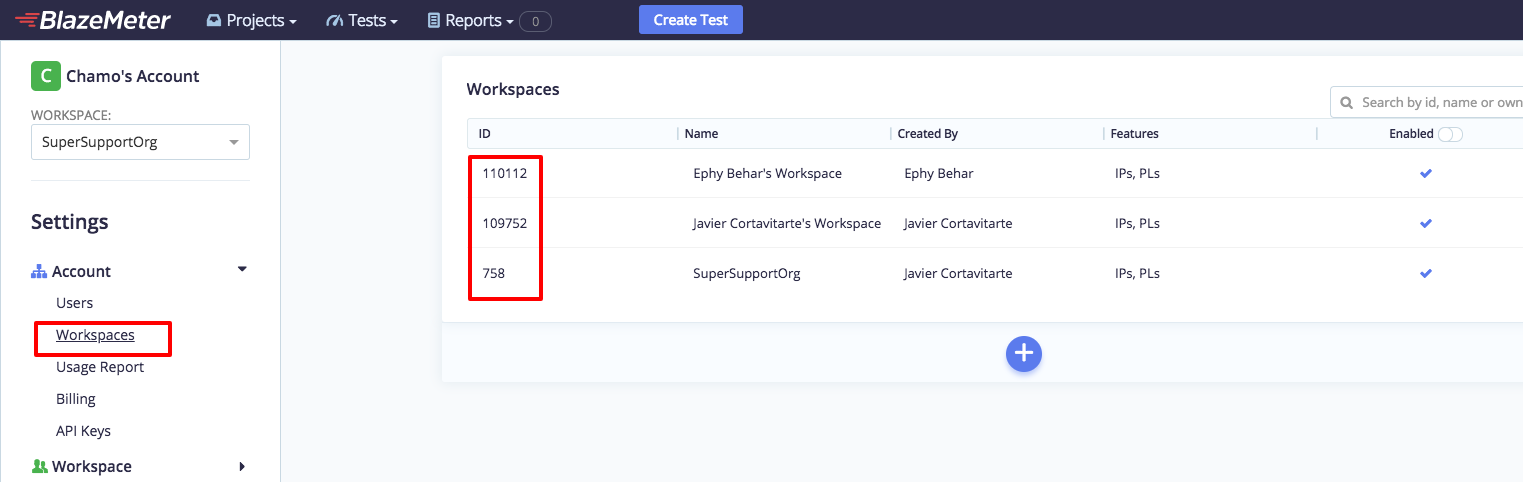This screenshot has height=482, width=1523.
Task: Sort by the ID column header
Action: coord(485,133)
